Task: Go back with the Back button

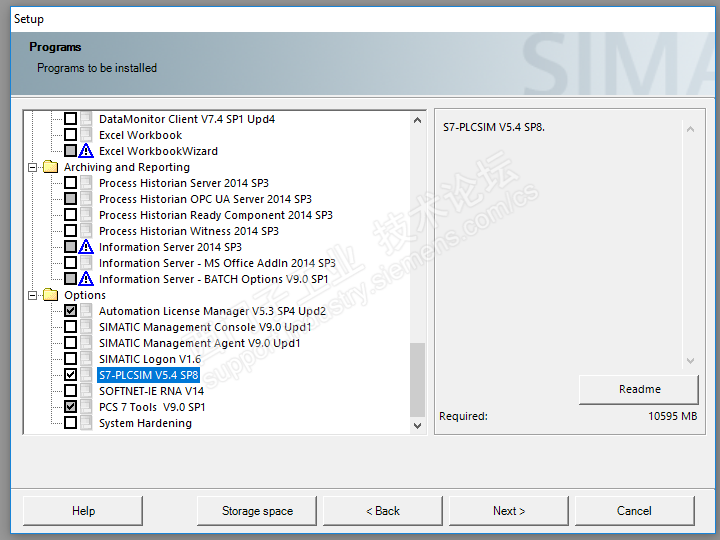Action: point(383,511)
